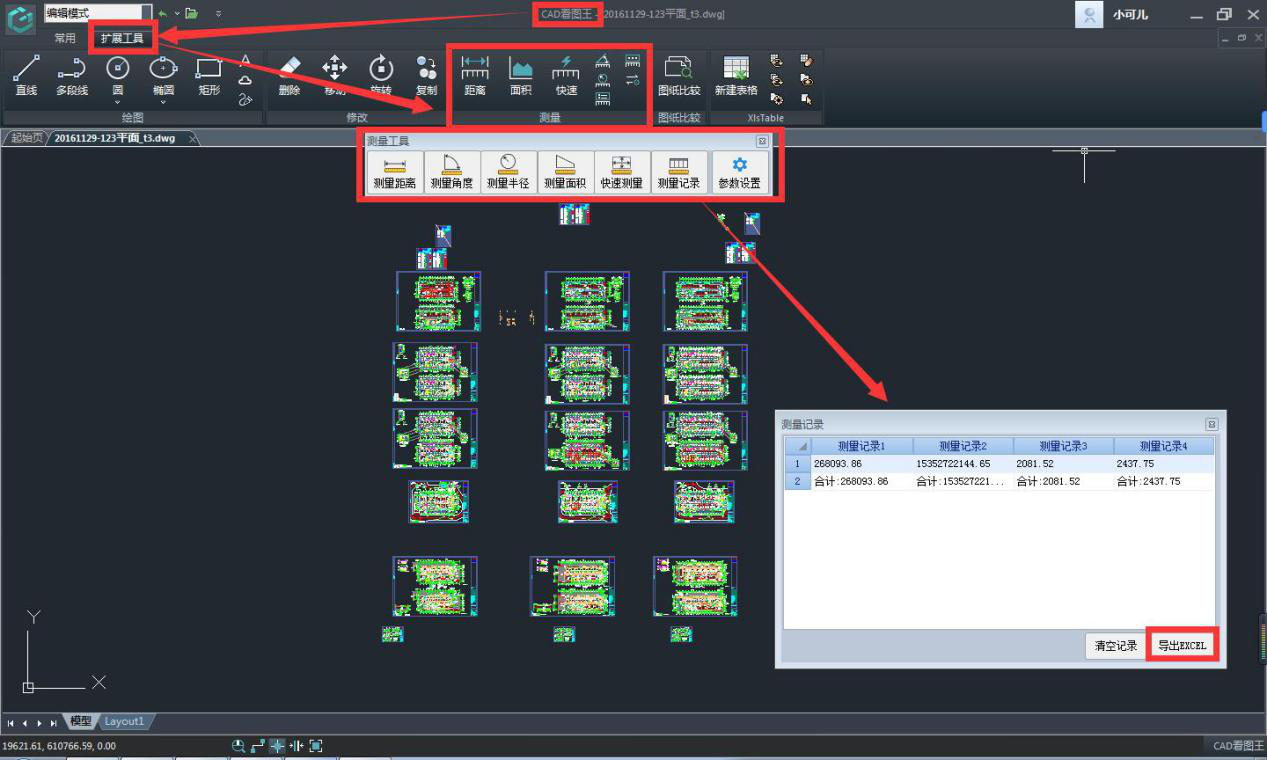This screenshot has width=1267, height=760.
Task: Open 参数设置 in measurement toolbar
Action: (x=740, y=173)
